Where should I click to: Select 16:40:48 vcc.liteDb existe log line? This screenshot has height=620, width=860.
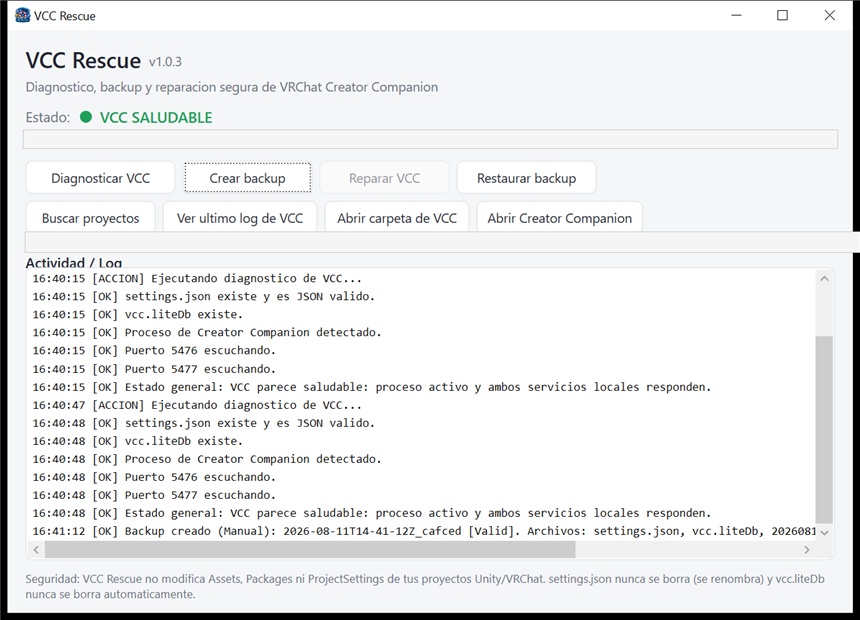pyautogui.click(x=137, y=441)
